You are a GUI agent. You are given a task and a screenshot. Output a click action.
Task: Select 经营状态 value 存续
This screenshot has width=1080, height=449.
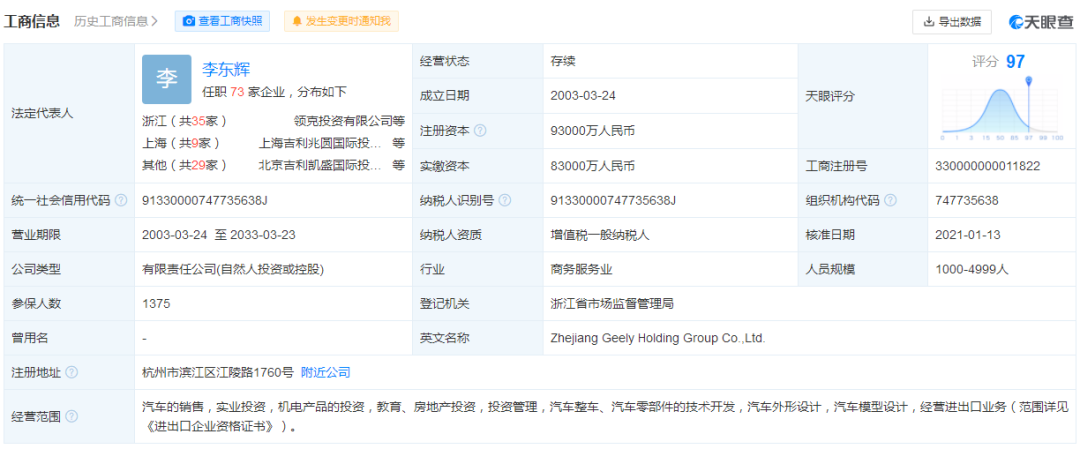[563, 61]
